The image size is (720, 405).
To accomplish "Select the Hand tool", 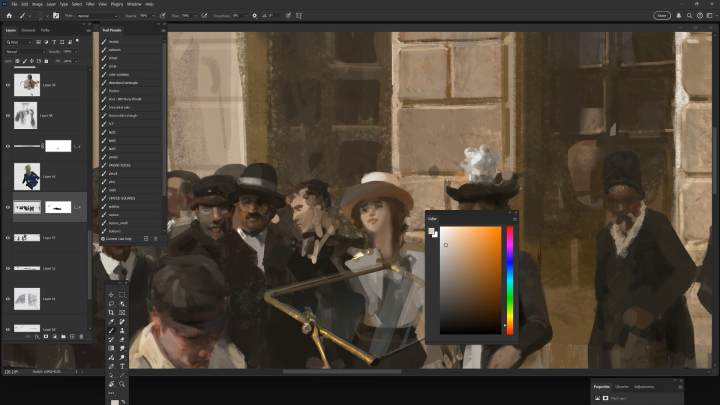I will pos(111,384).
